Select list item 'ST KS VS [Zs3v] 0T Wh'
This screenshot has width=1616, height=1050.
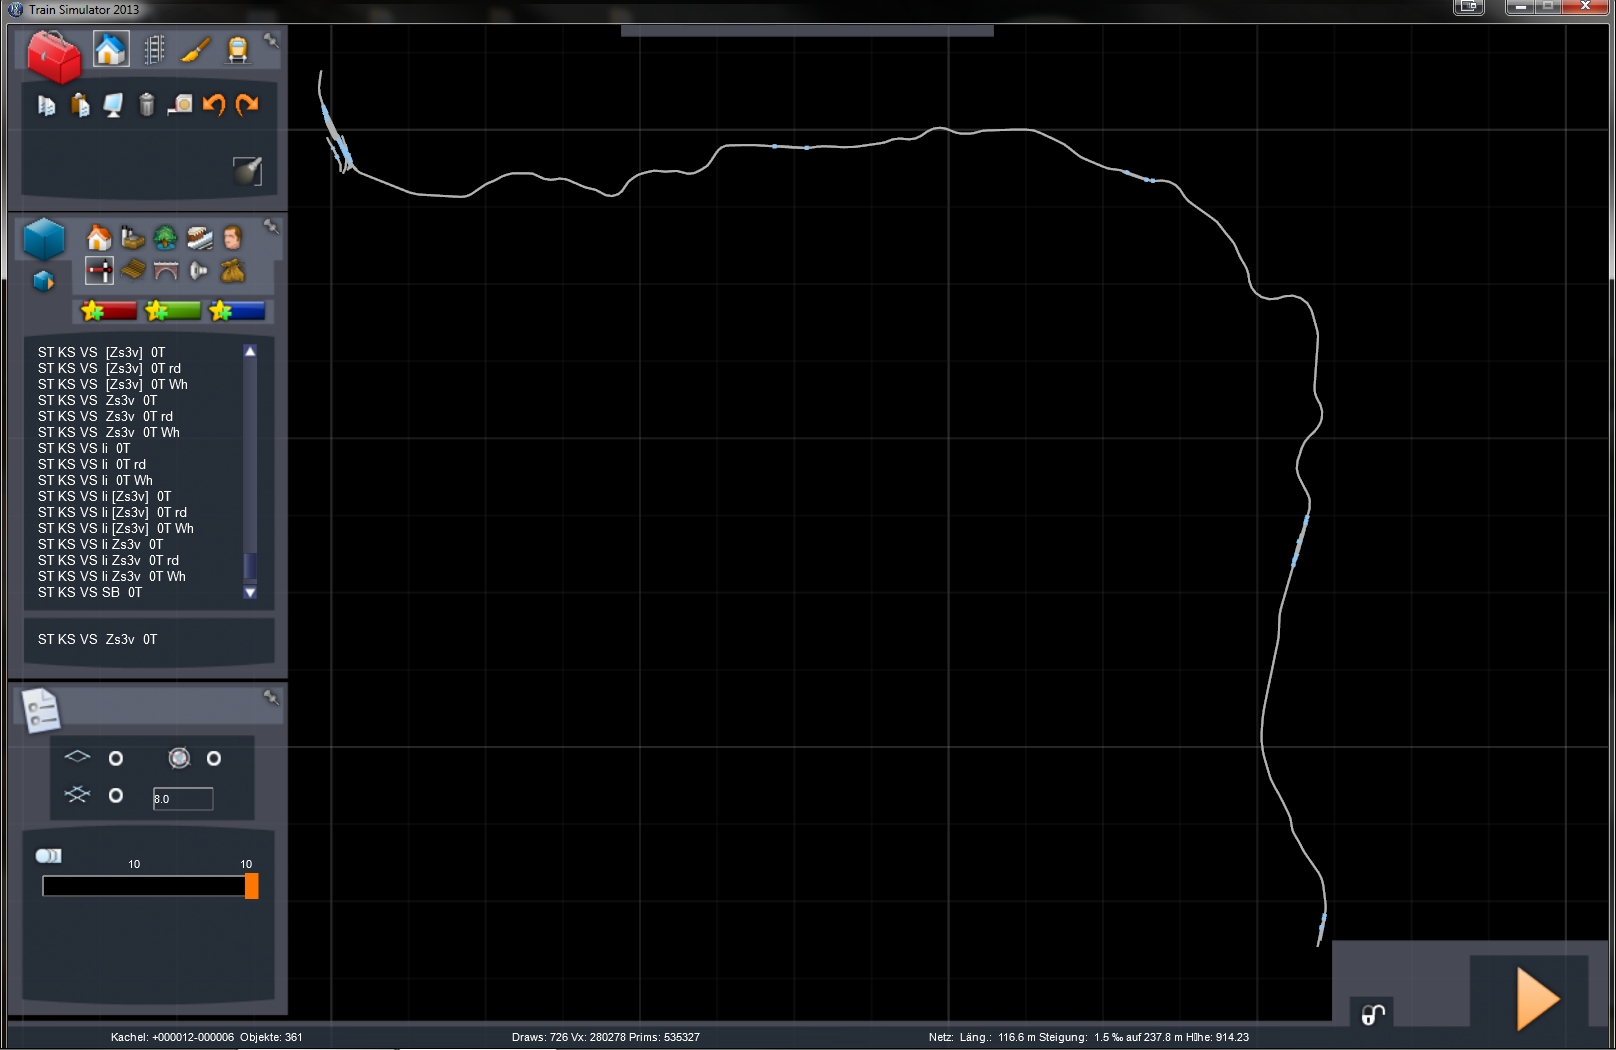[113, 384]
